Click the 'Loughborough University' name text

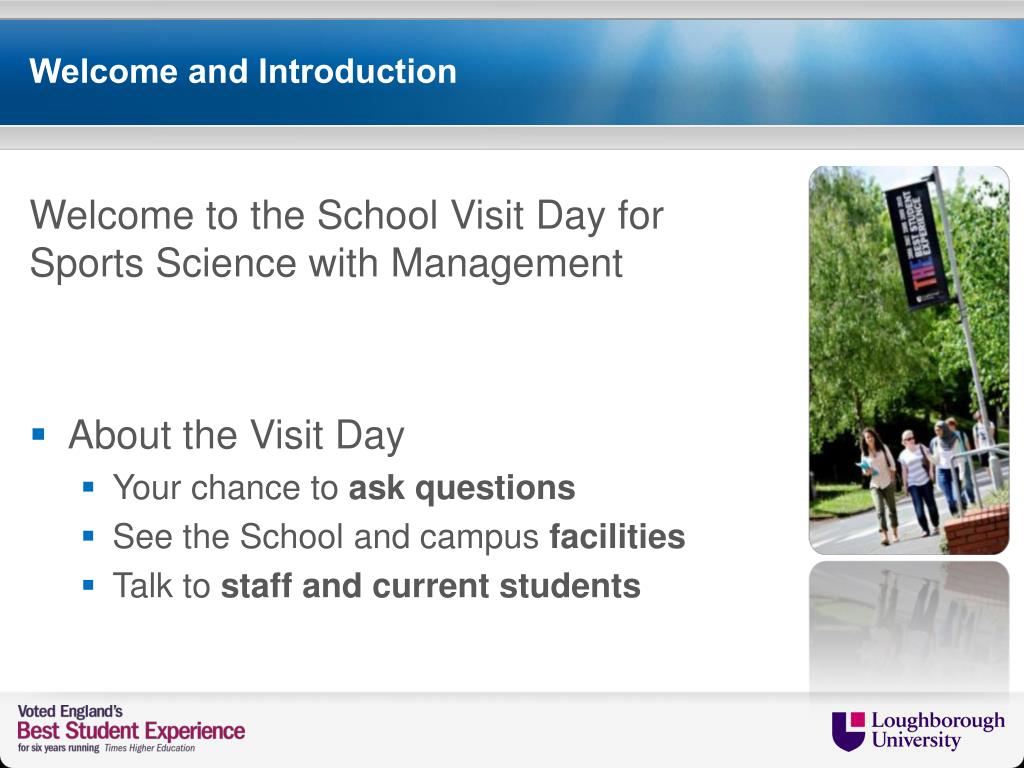938,730
